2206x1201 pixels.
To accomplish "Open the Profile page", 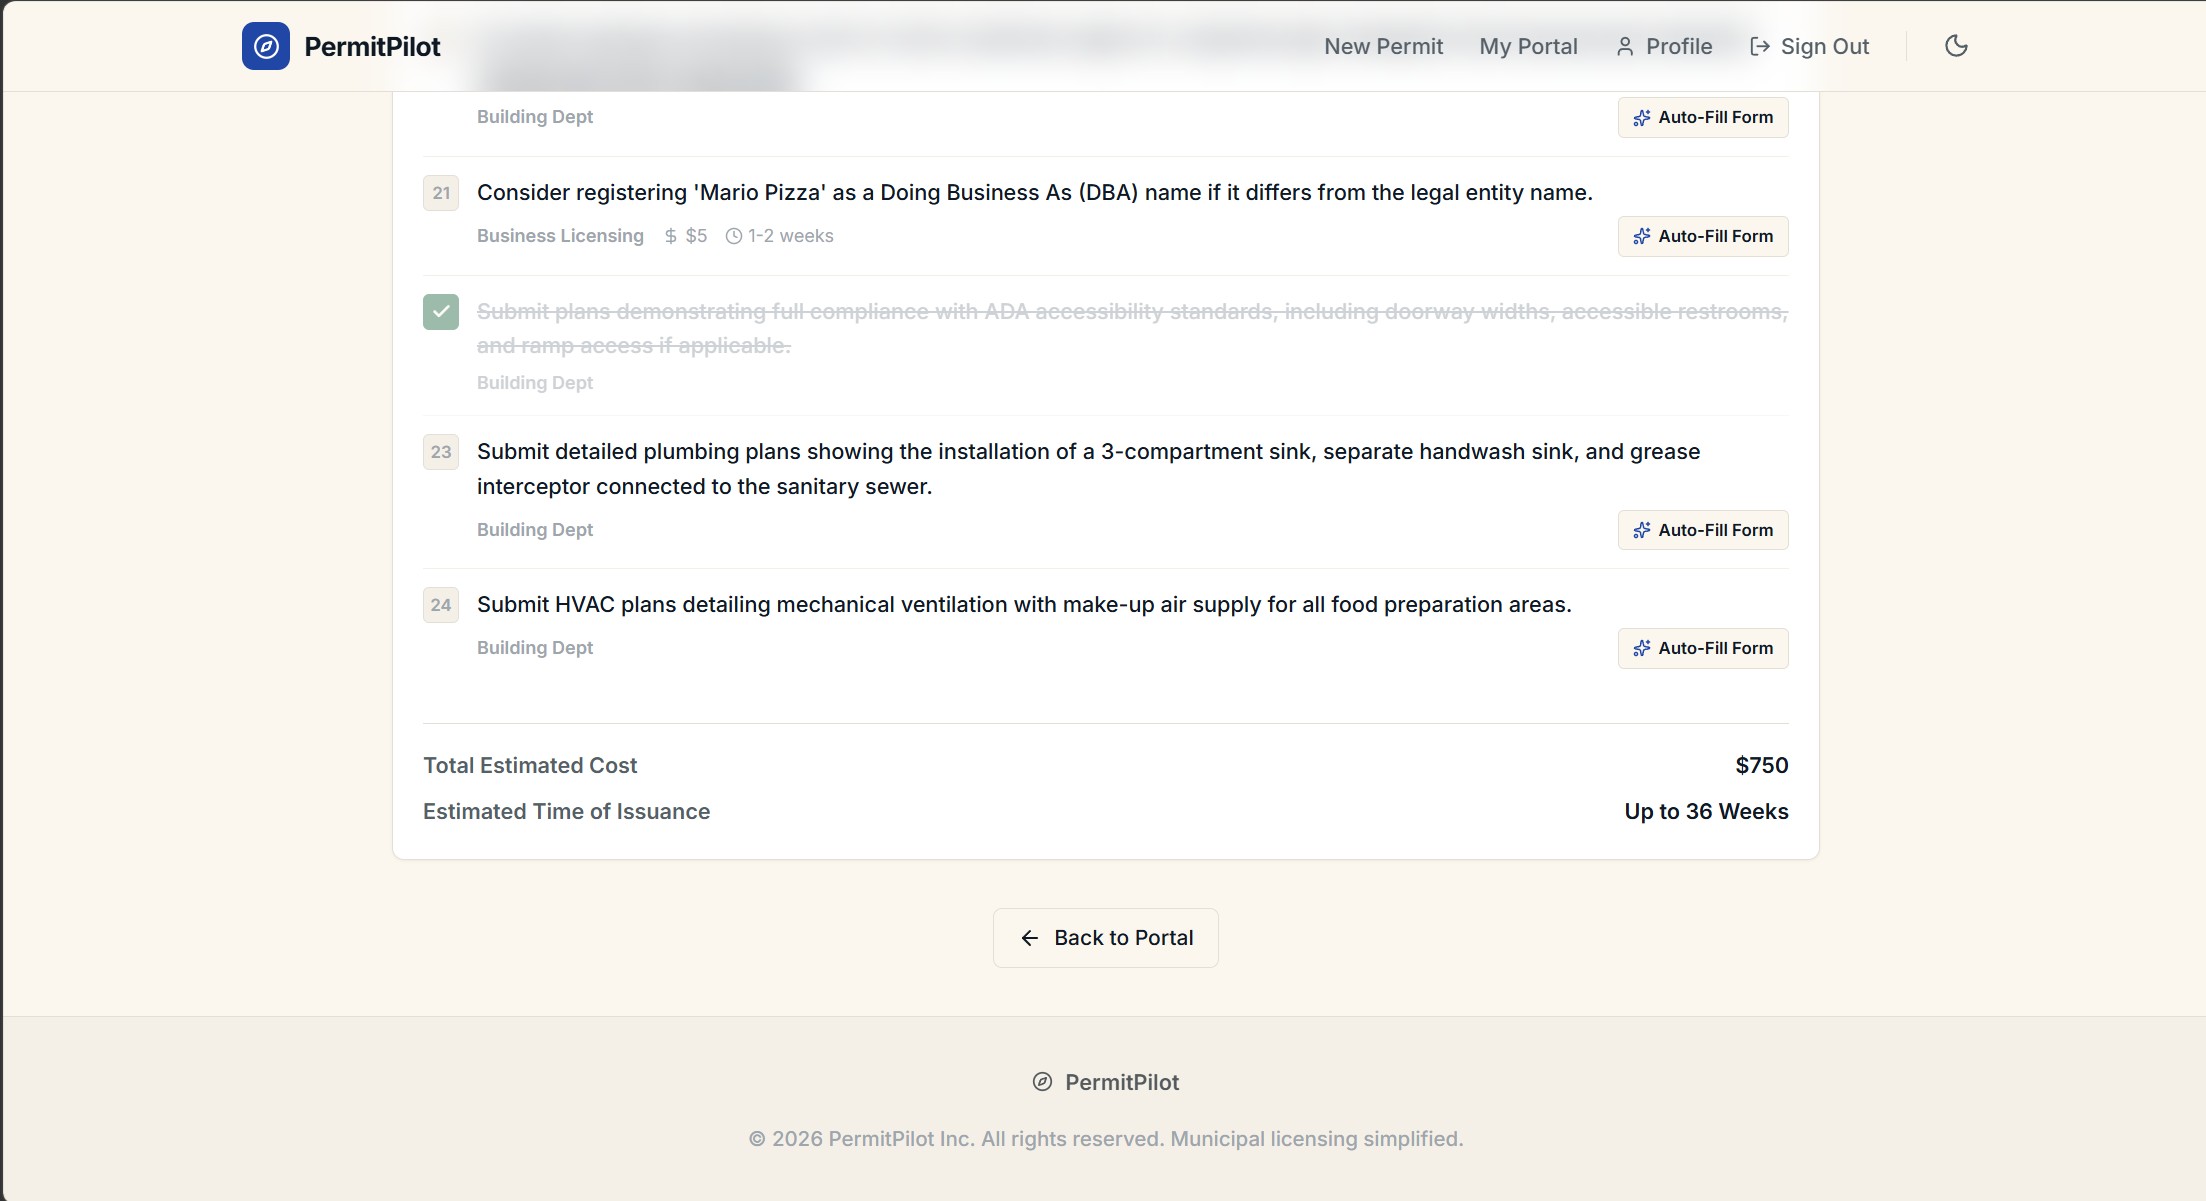I will pyautogui.click(x=1678, y=46).
